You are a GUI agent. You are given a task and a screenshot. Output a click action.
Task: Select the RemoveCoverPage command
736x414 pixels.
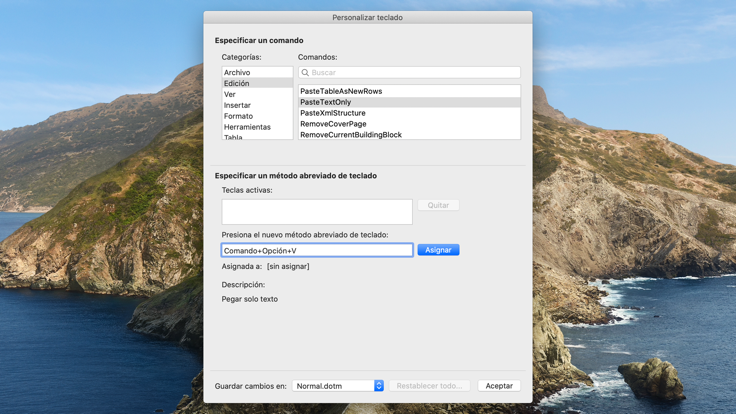click(409, 123)
